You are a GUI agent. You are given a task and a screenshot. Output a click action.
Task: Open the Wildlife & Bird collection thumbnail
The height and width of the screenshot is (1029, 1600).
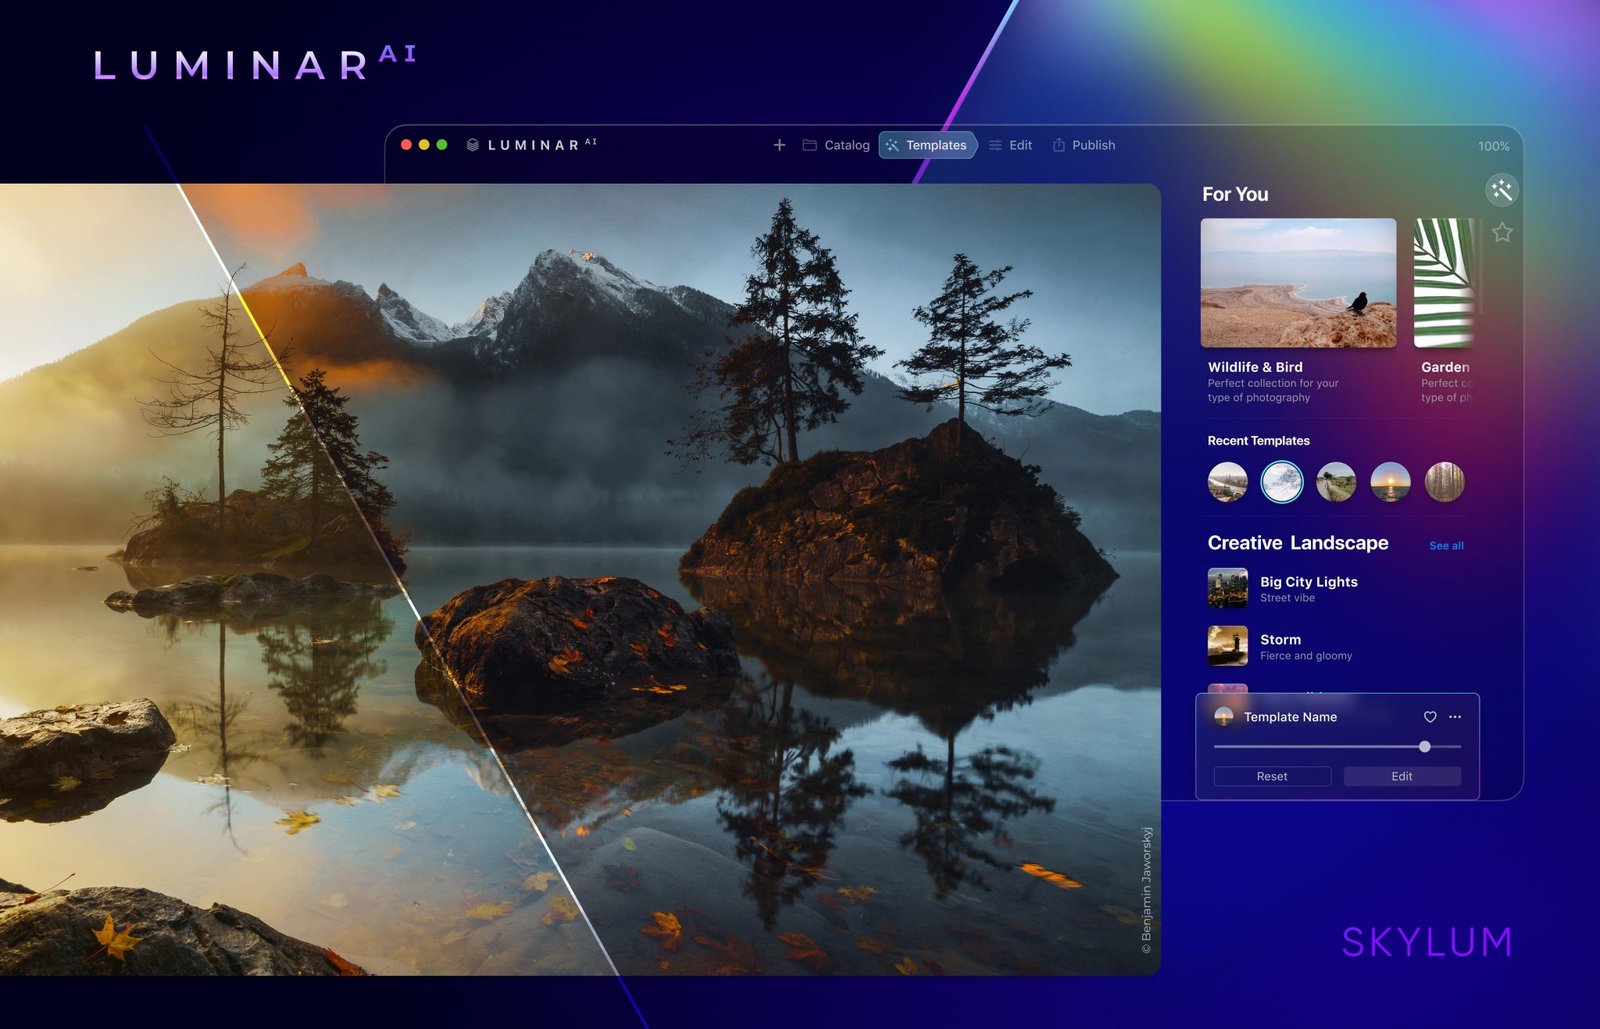(1298, 283)
